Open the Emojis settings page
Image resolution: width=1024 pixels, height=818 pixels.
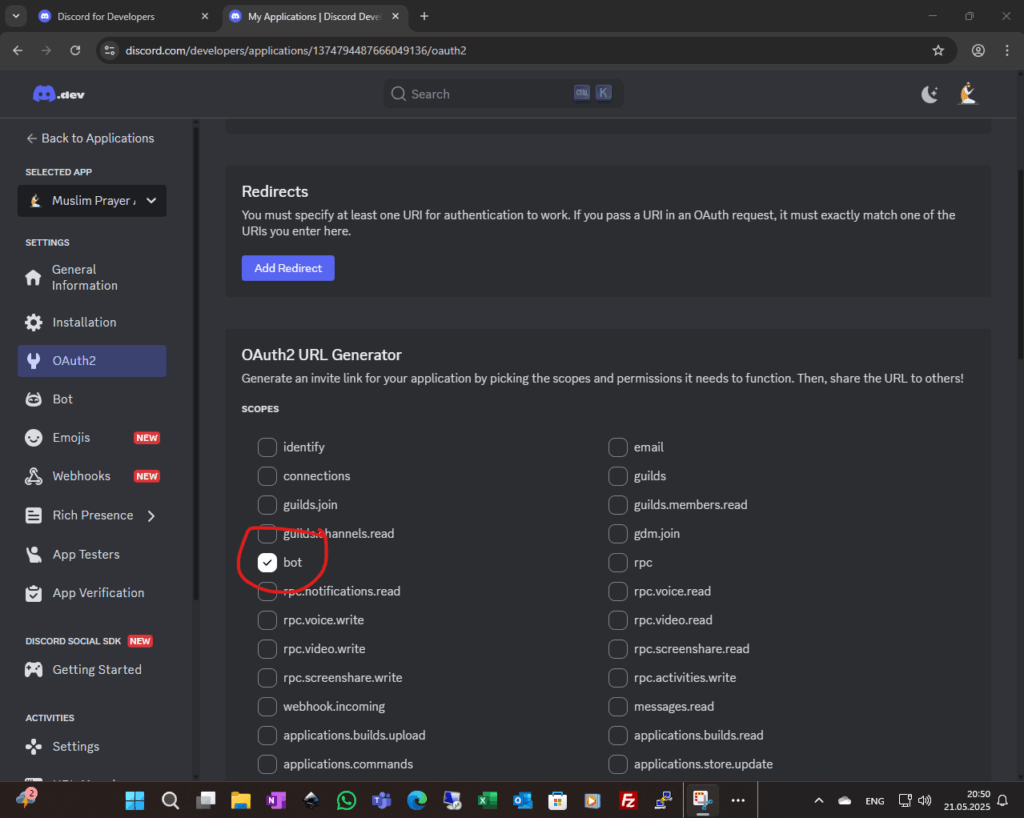tap(92, 437)
